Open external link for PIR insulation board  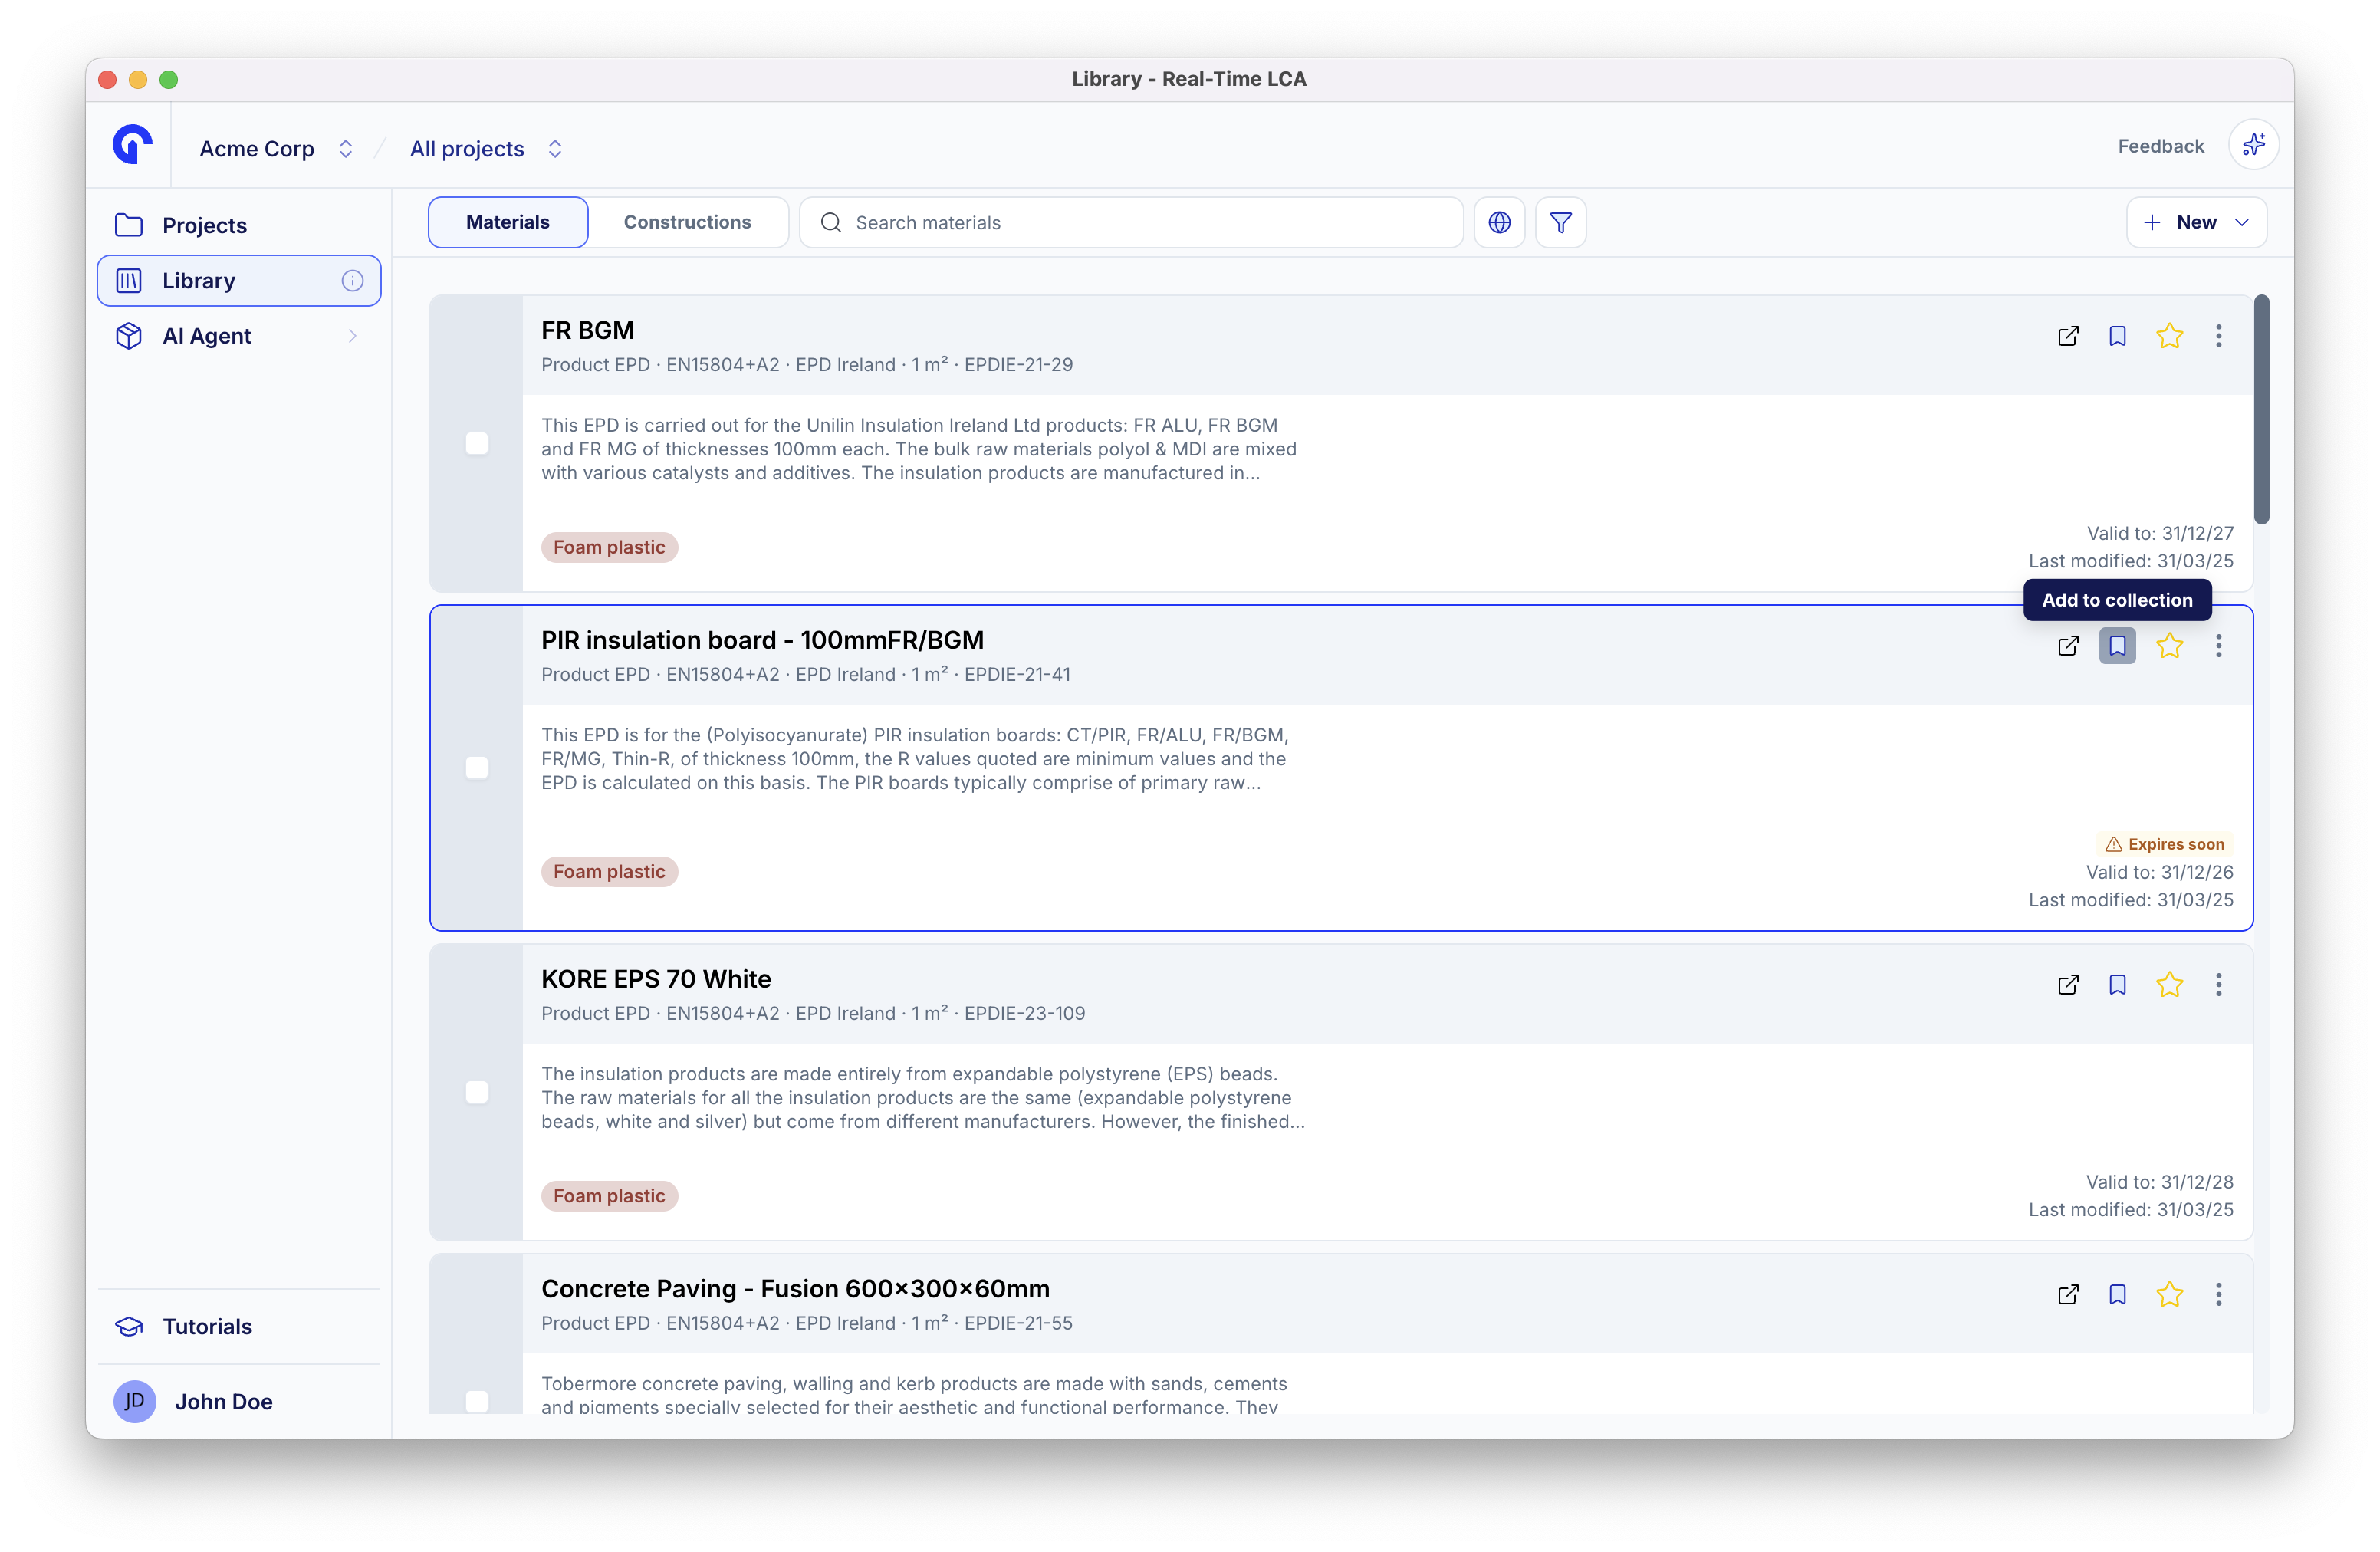2068,646
